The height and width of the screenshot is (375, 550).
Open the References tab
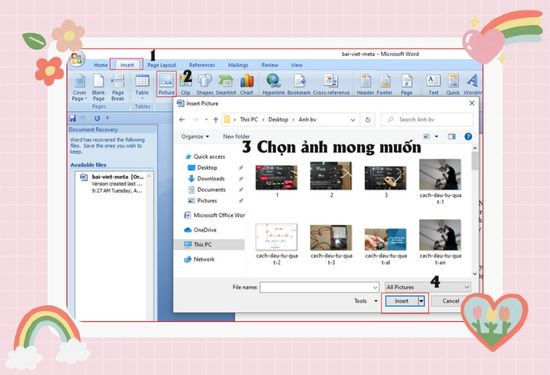coord(202,65)
